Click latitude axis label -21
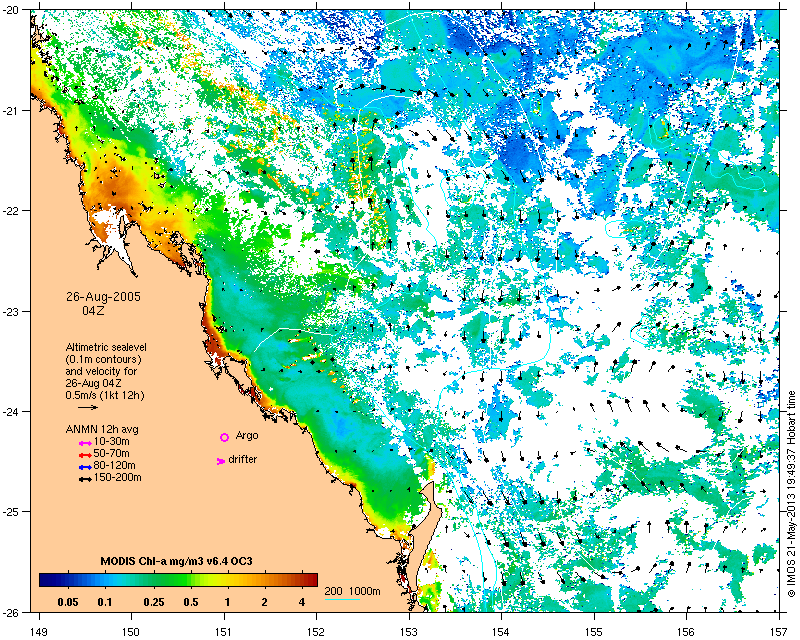800x640 pixels. tap(12, 111)
